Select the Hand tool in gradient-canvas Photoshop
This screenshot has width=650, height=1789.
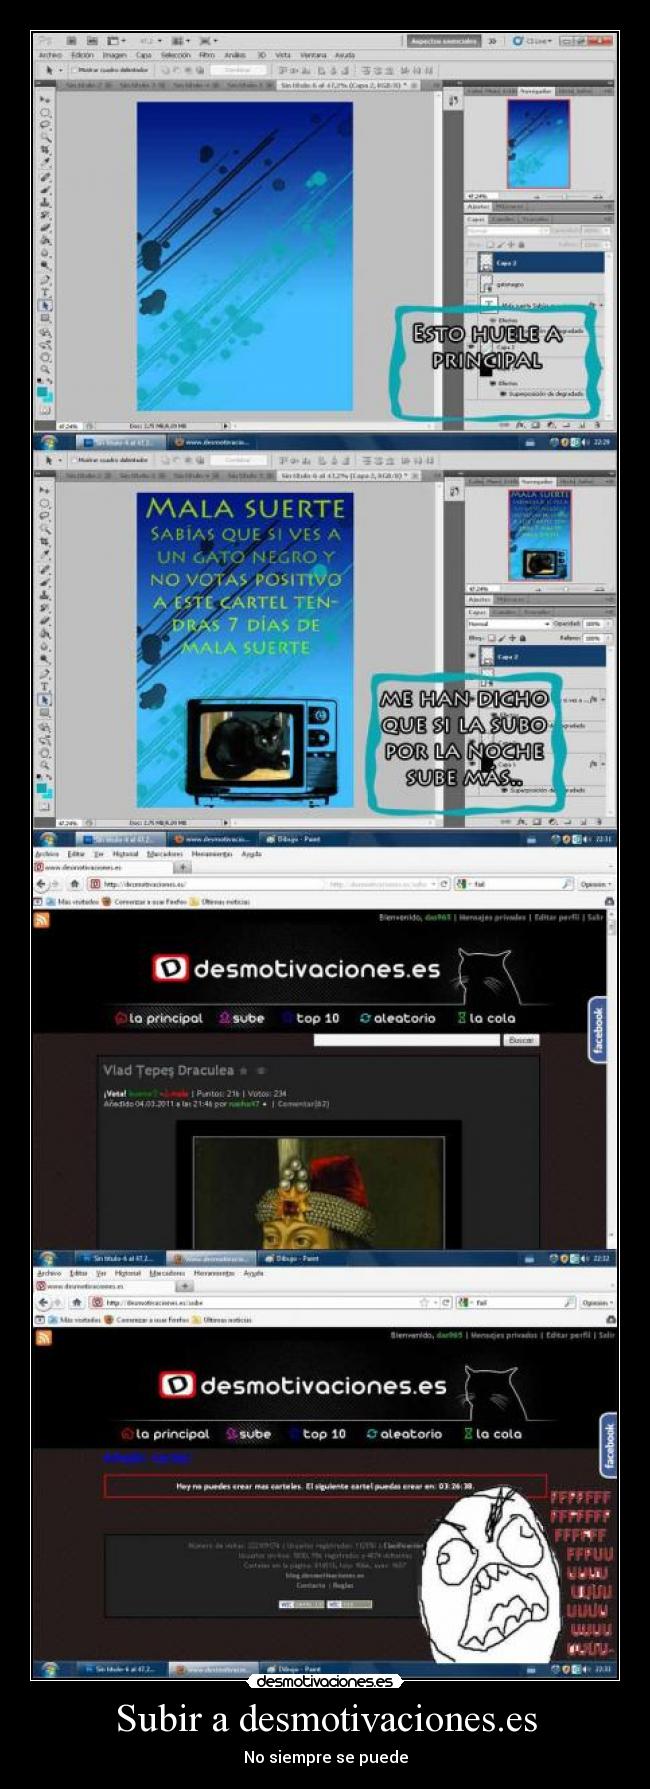(x=46, y=357)
